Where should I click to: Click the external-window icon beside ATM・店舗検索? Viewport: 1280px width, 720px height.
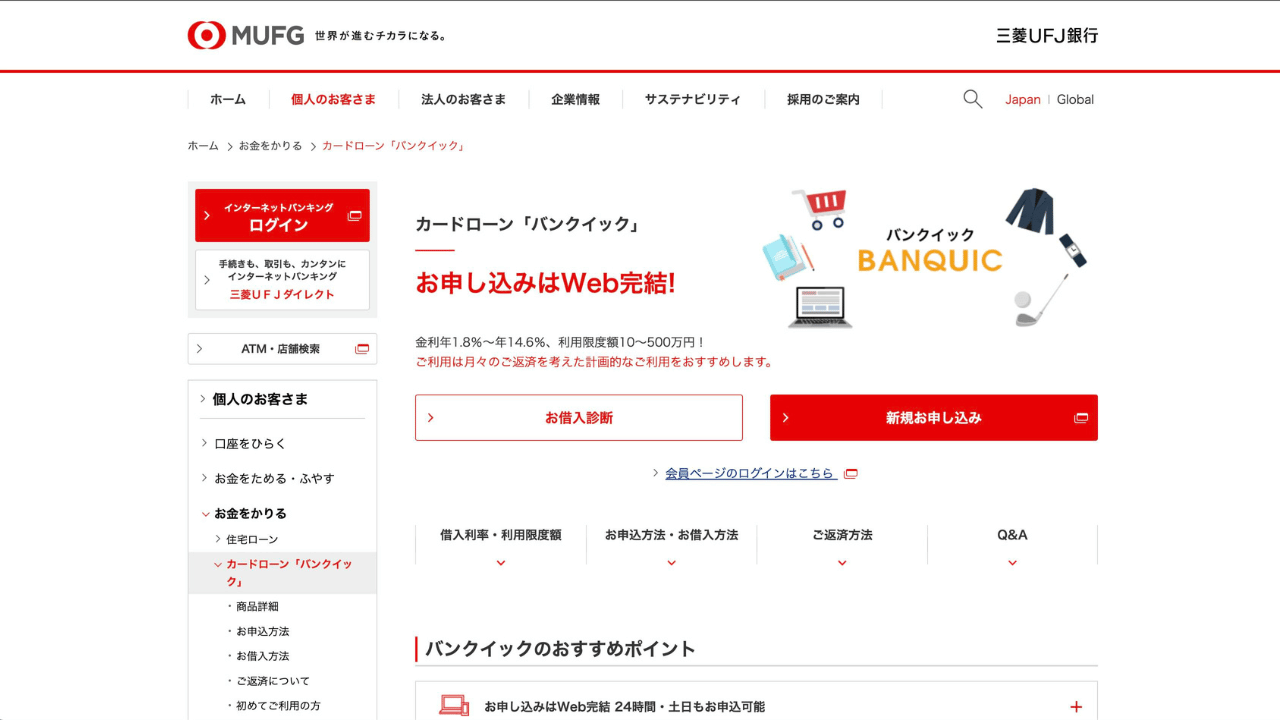pos(362,349)
